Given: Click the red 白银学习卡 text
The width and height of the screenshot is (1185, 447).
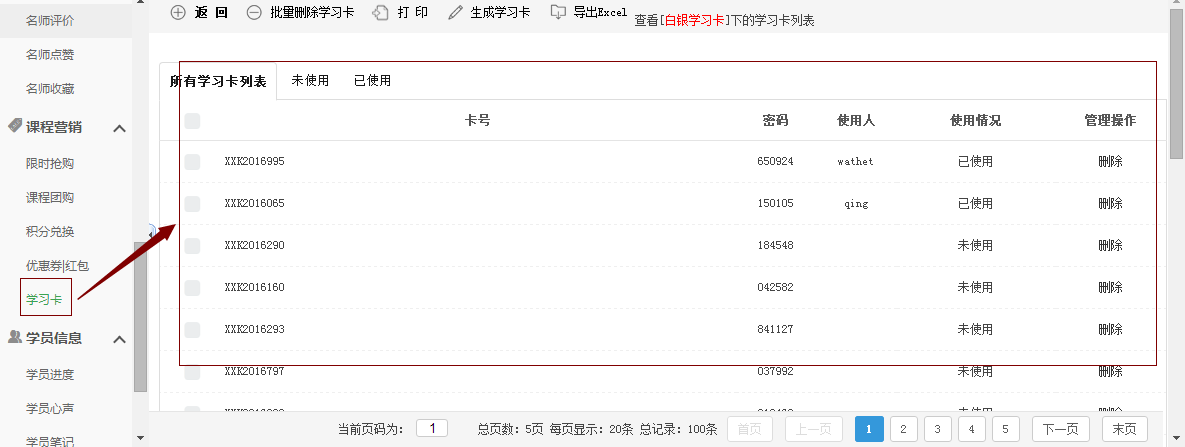Looking at the screenshot, I should [x=693, y=21].
